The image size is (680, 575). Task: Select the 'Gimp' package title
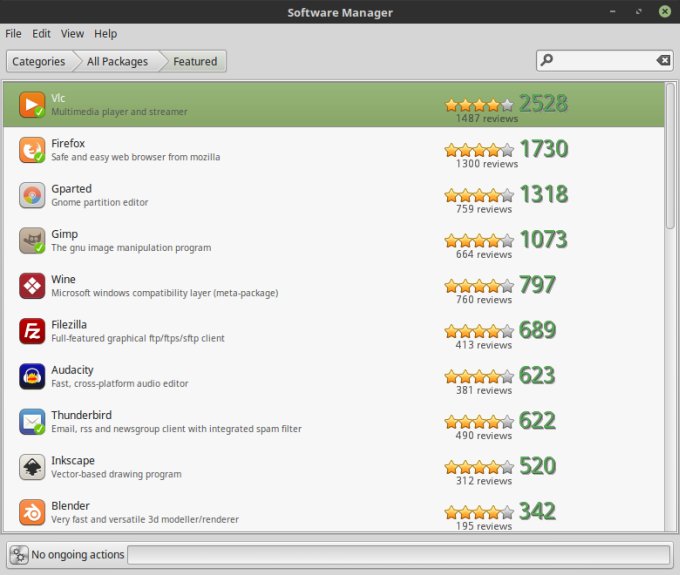(x=65, y=234)
